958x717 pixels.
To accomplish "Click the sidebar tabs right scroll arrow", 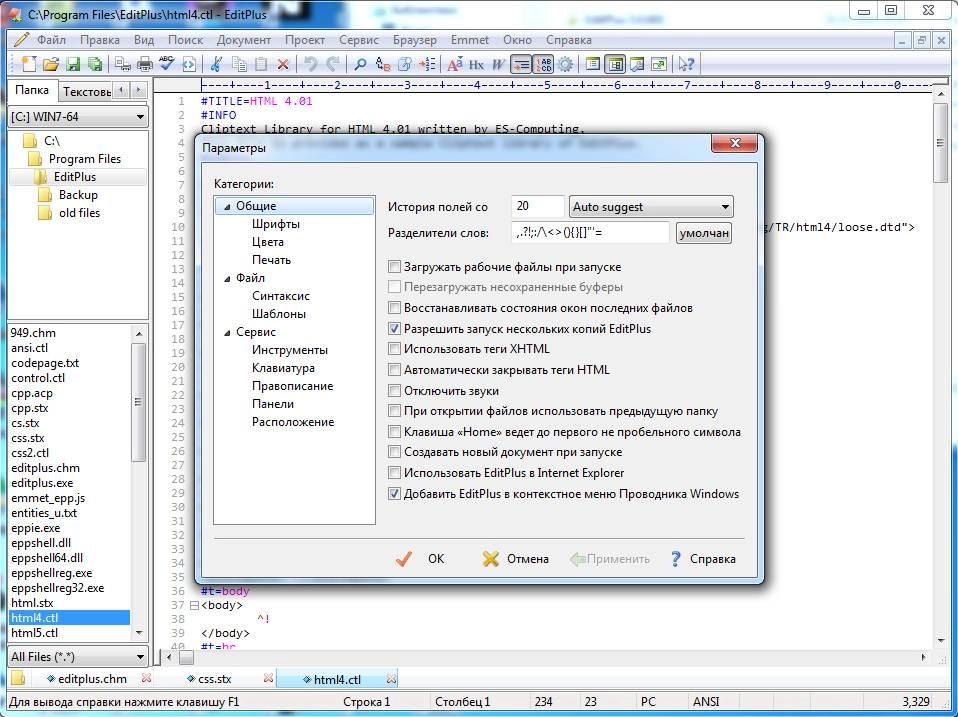I will pos(139,90).
